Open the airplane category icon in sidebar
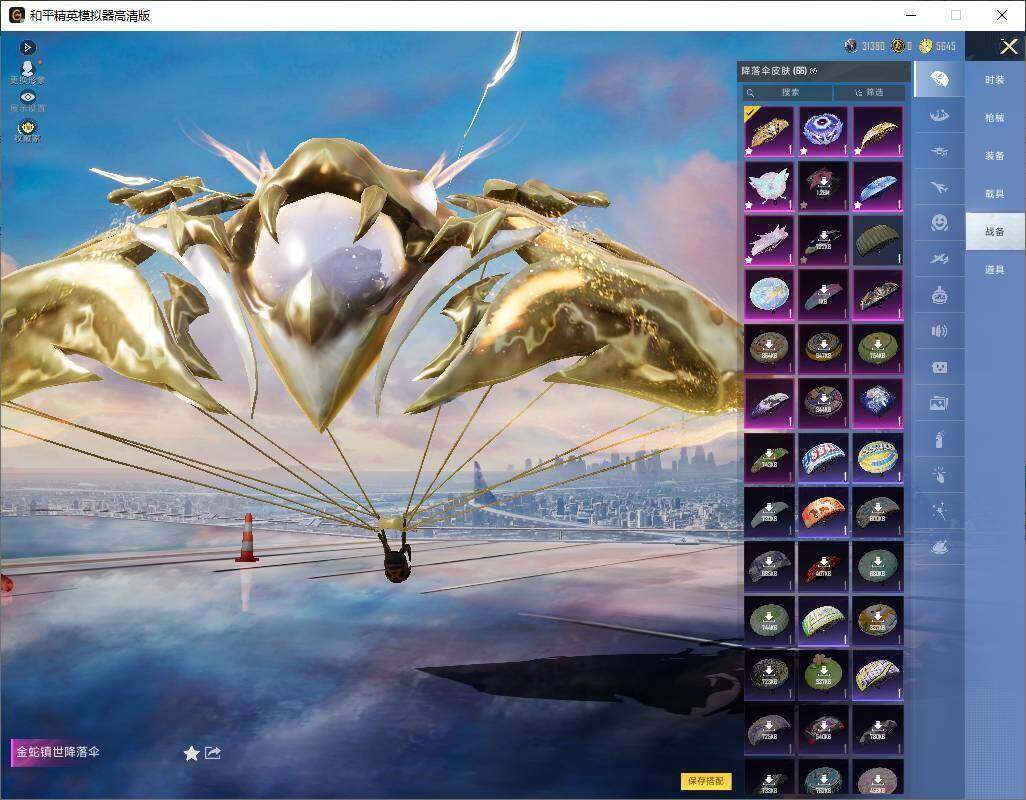This screenshot has height=800, width=1026. coord(939,188)
